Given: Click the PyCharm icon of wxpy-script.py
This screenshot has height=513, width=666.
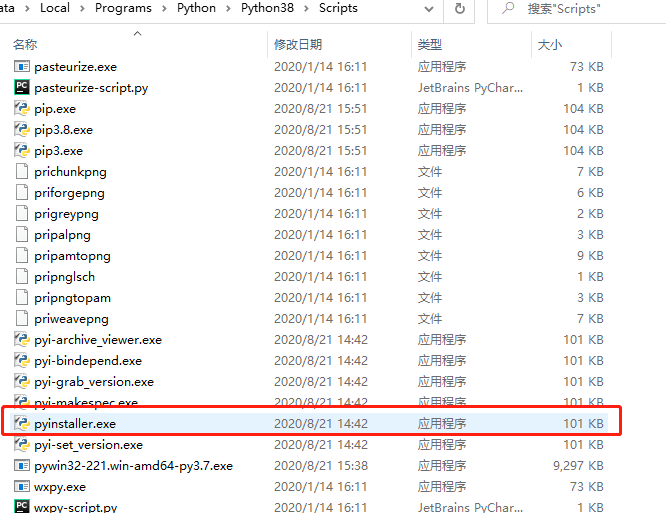Looking at the screenshot, I should coord(22,507).
